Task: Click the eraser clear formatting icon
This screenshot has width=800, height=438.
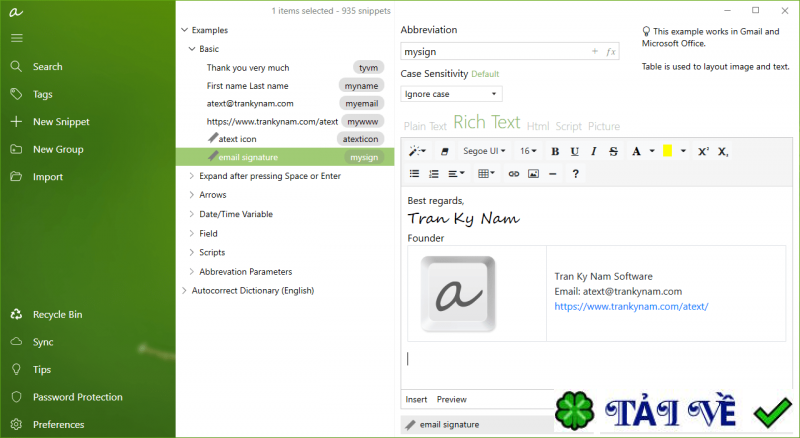Action: [x=444, y=151]
